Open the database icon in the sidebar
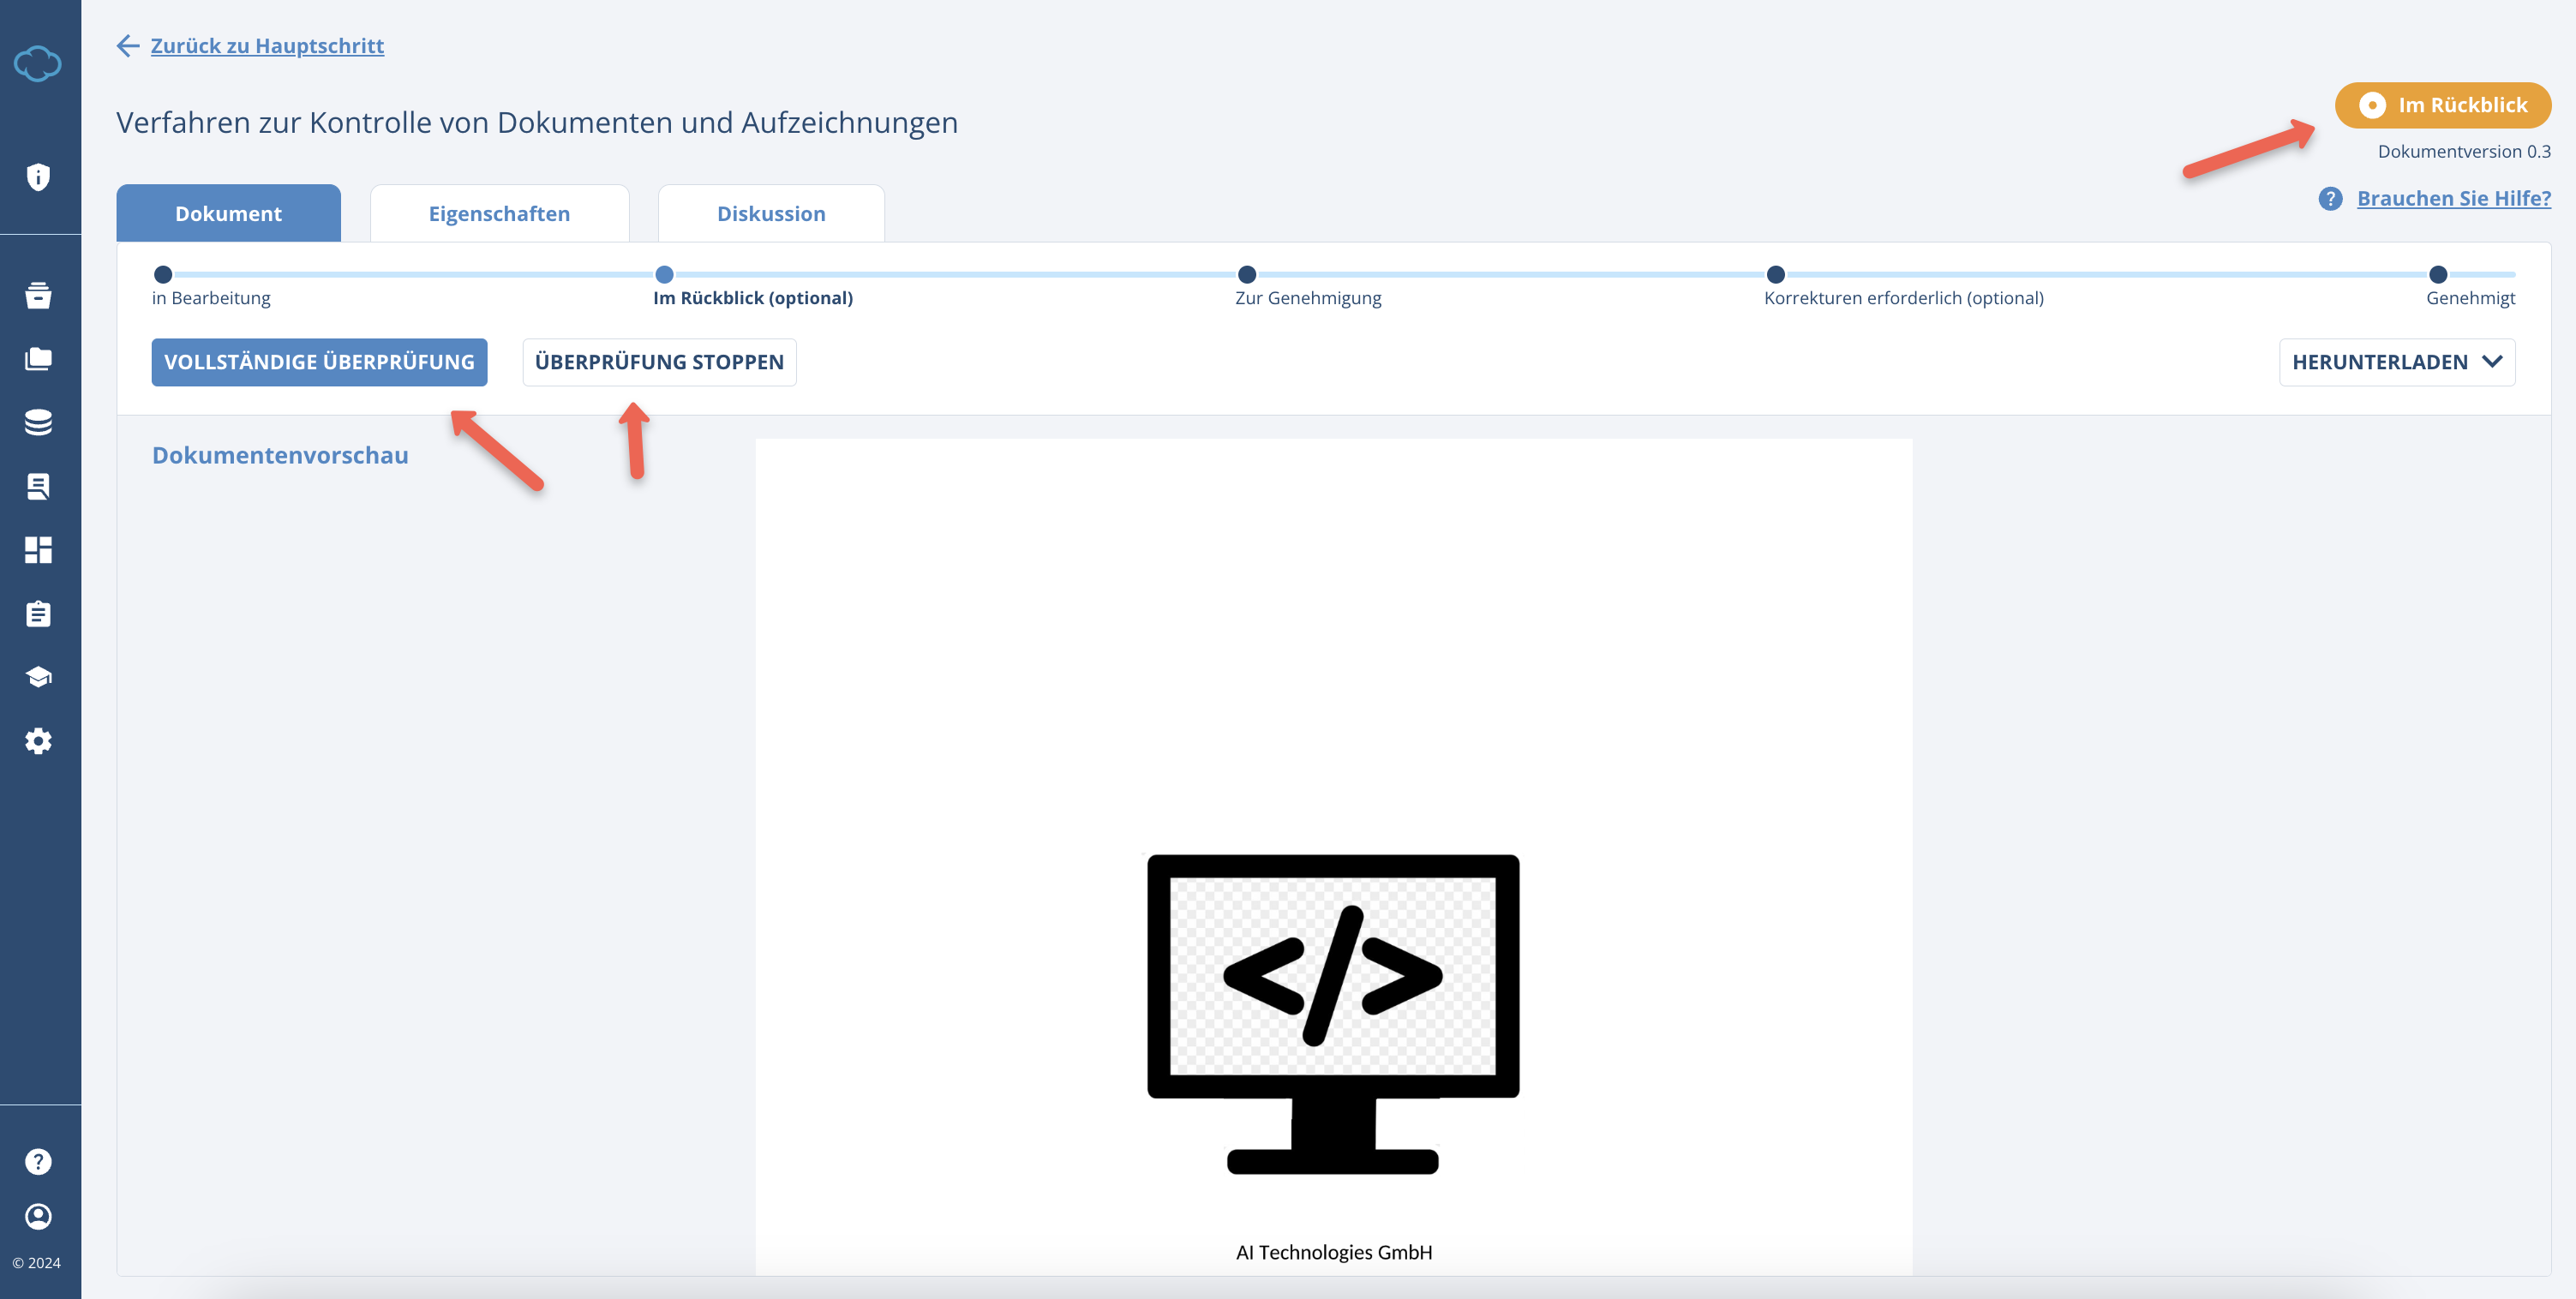Viewport: 2576px width, 1299px height. pos(38,422)
